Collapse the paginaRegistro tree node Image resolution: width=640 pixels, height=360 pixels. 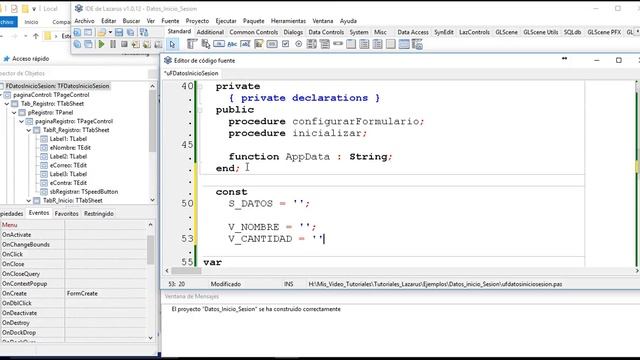(21, 122)
